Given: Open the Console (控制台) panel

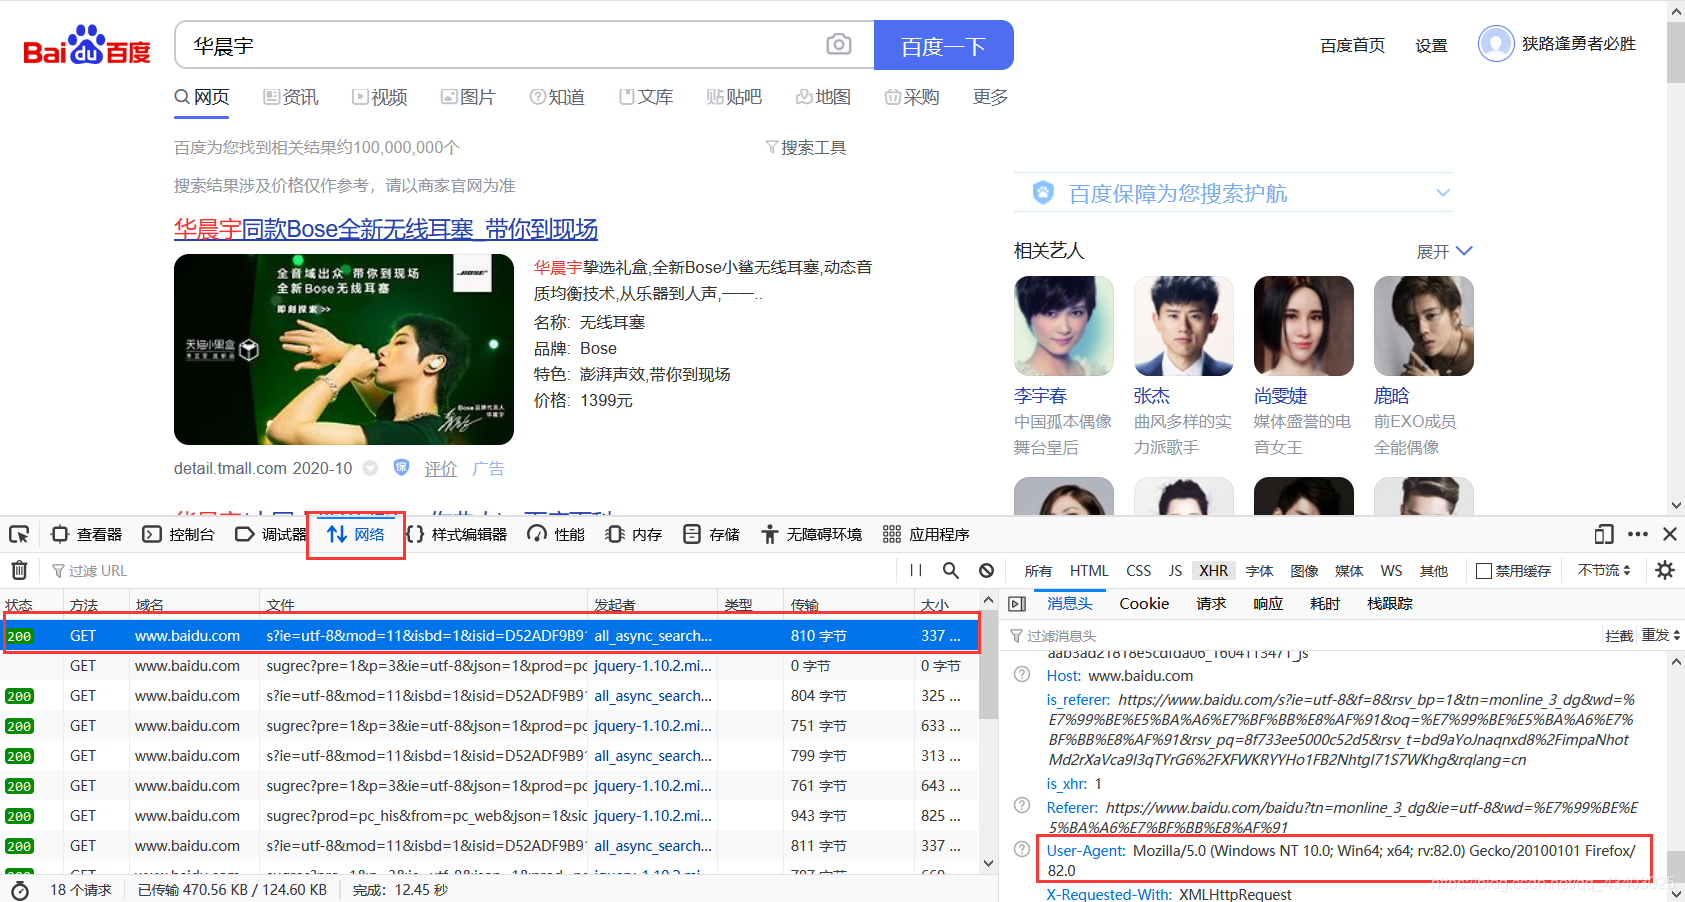Looking at the screenshot, I should point(179,534).
